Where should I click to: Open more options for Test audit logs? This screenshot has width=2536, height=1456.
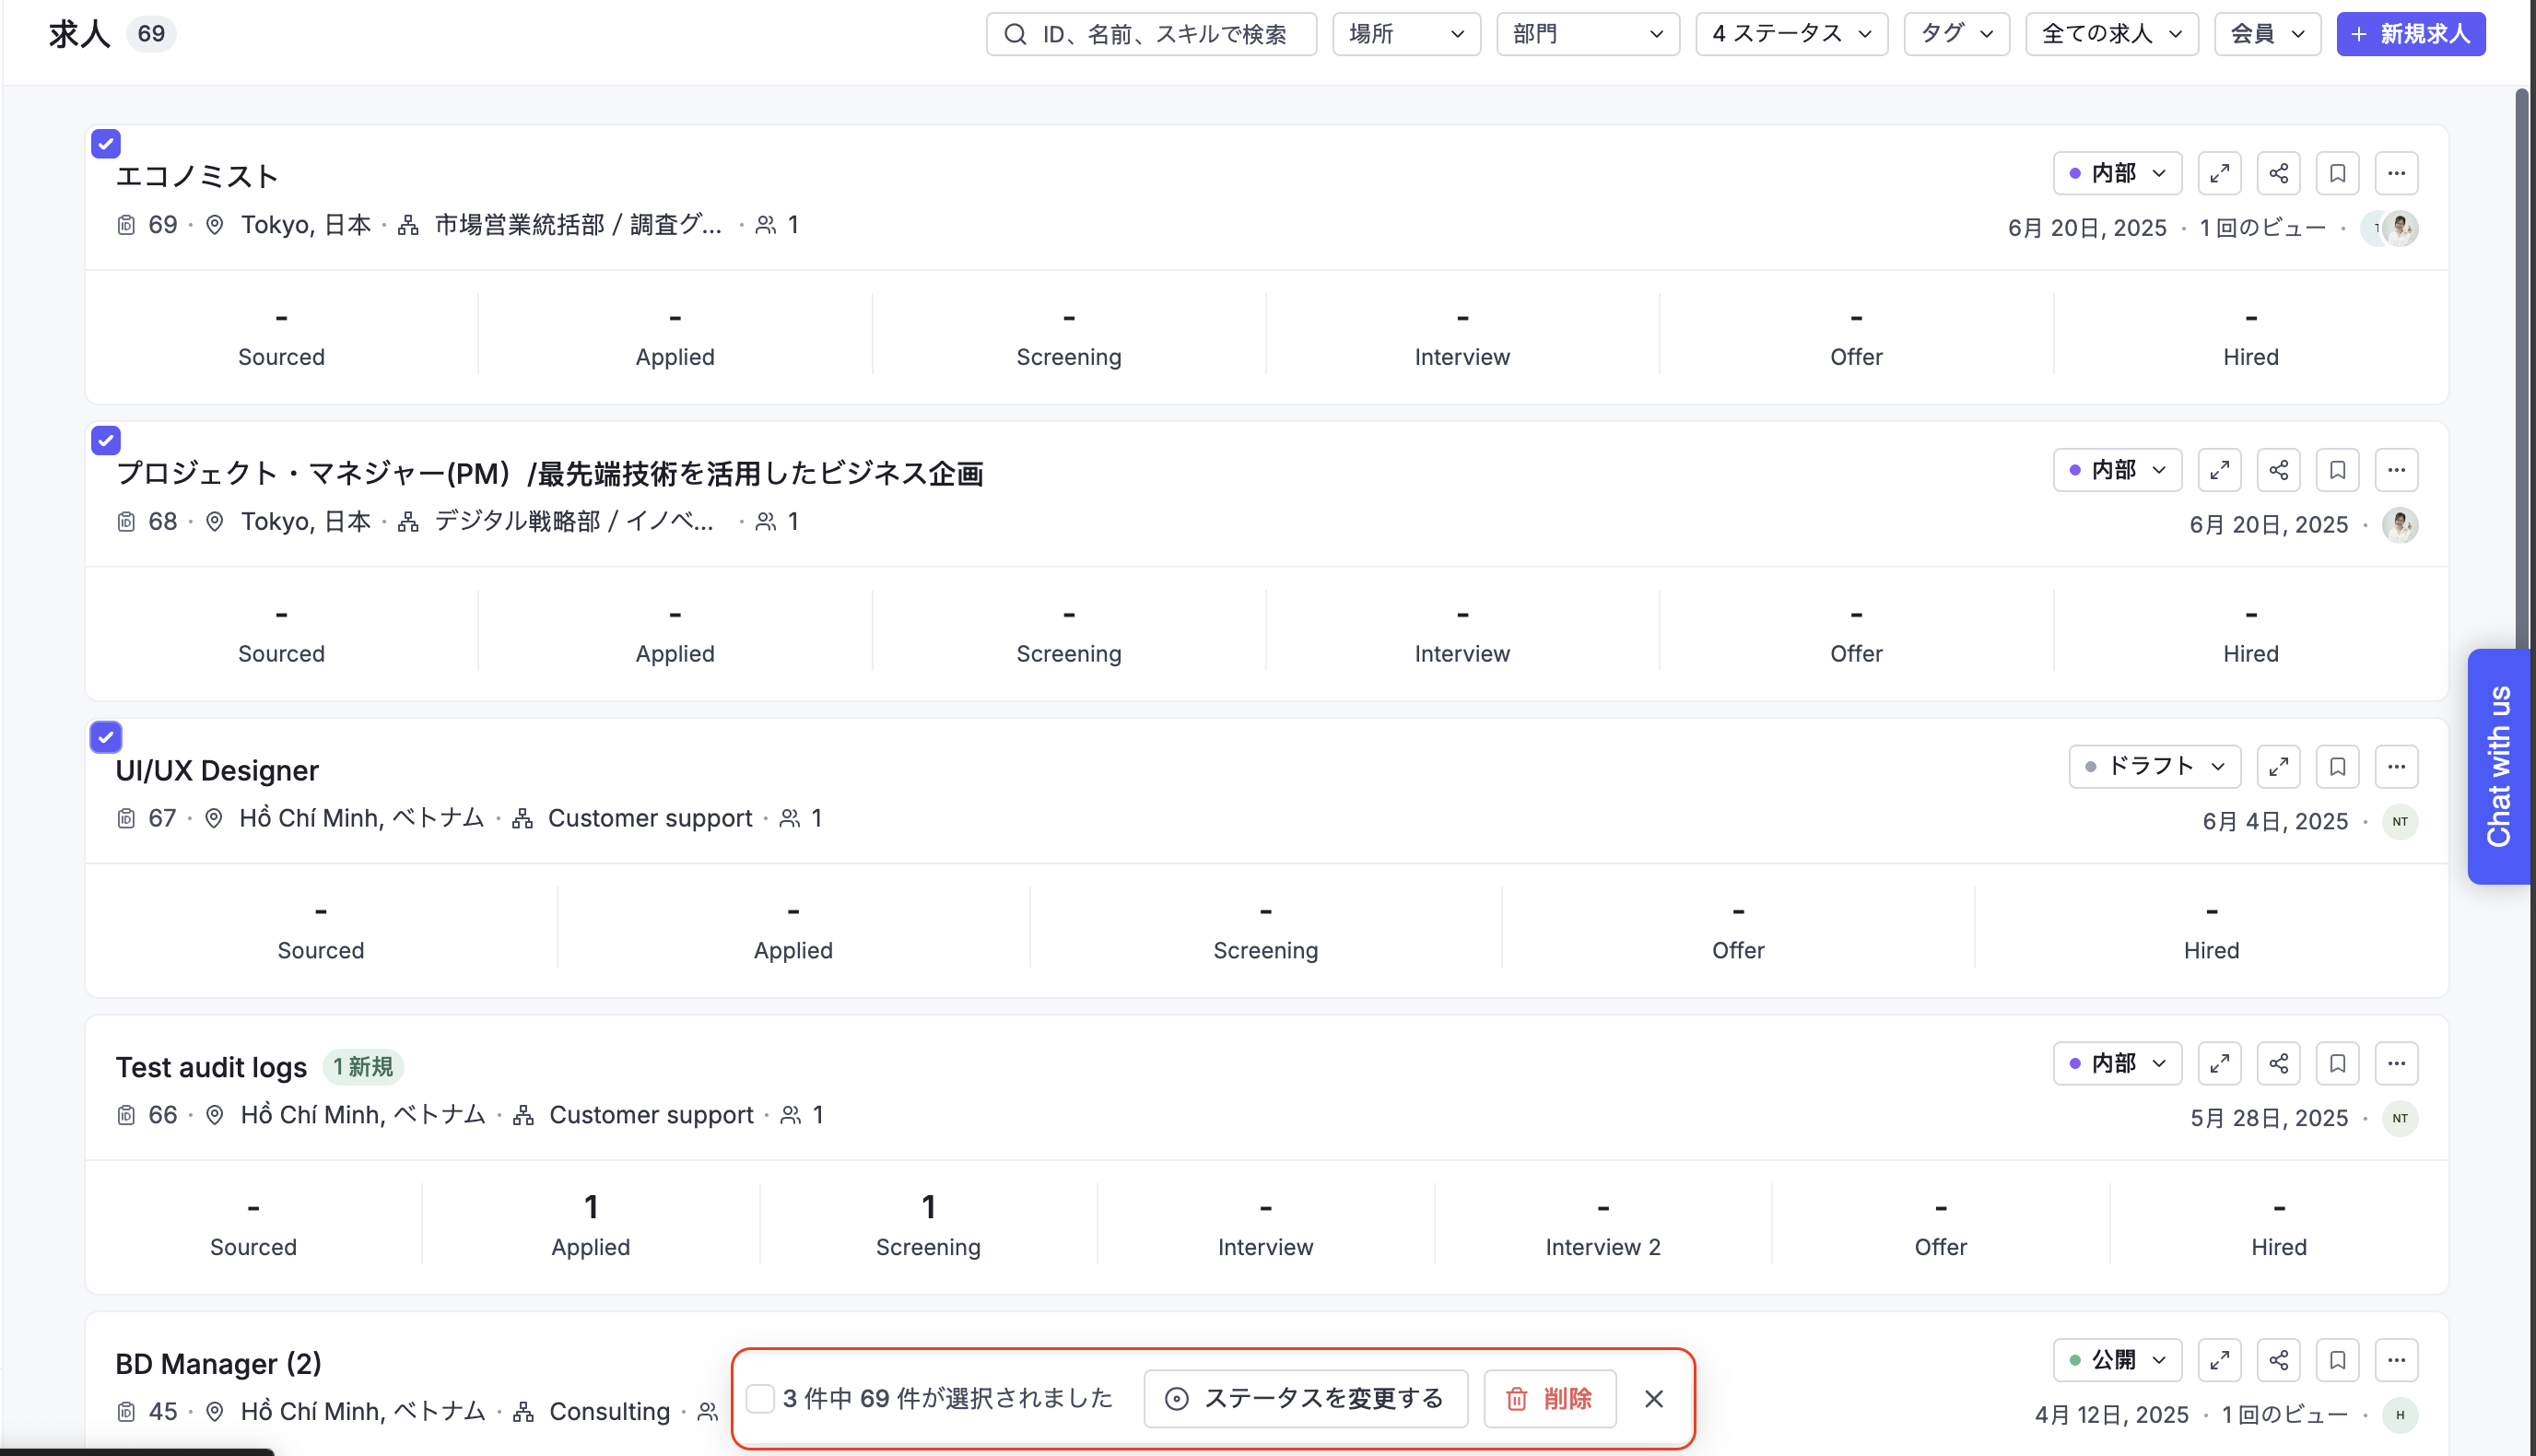pyautogui.click(x=2396, y=1063)
